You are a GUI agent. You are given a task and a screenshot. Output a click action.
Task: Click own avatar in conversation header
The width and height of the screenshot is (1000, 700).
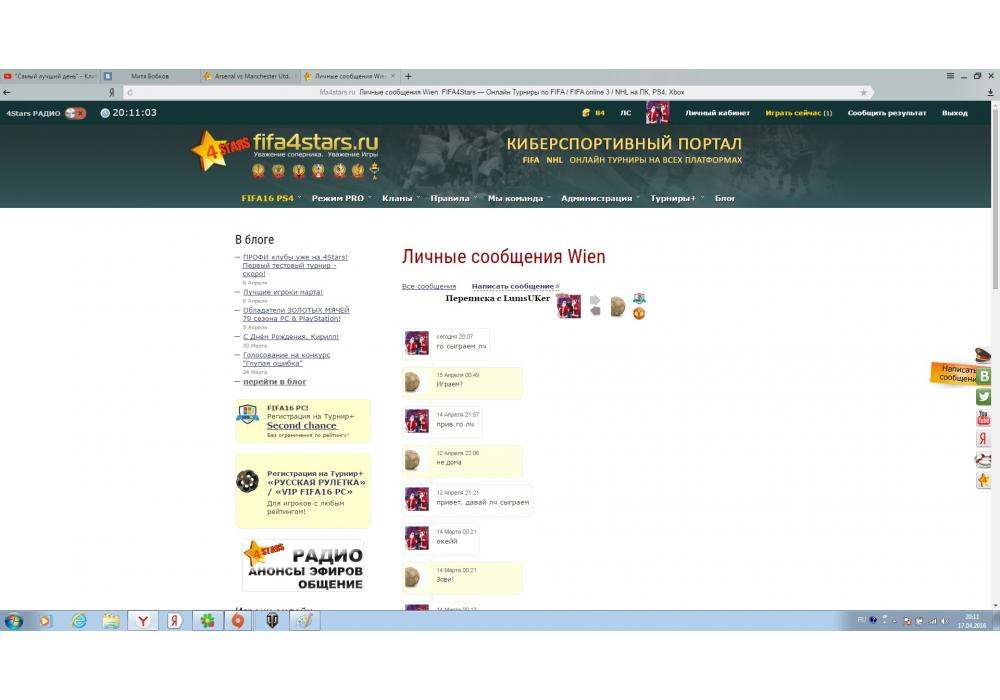[x=569, y=306]
